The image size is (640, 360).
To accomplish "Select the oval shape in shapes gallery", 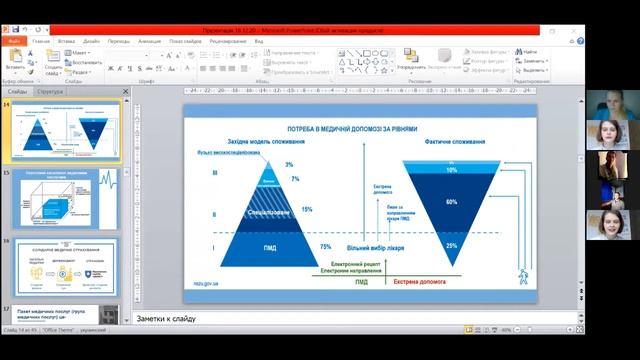I will coord(375,53).
